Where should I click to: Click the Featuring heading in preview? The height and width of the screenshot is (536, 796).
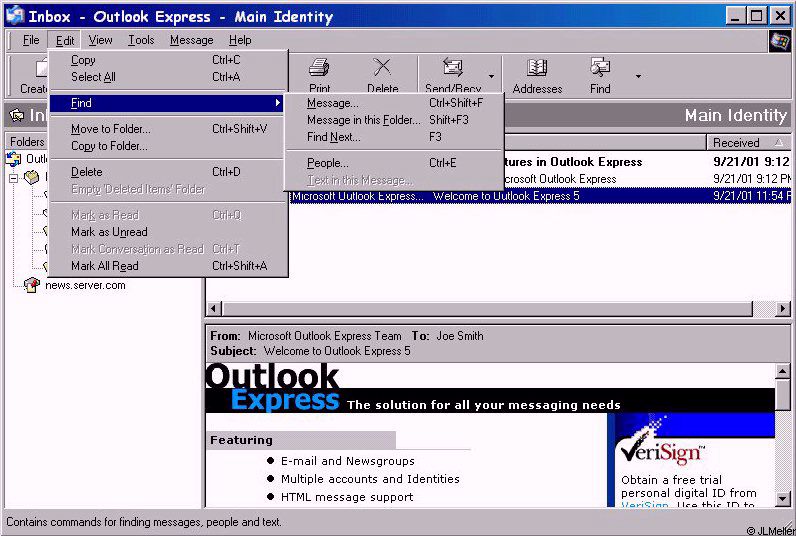pyautogui.click(x=241, y=440)
